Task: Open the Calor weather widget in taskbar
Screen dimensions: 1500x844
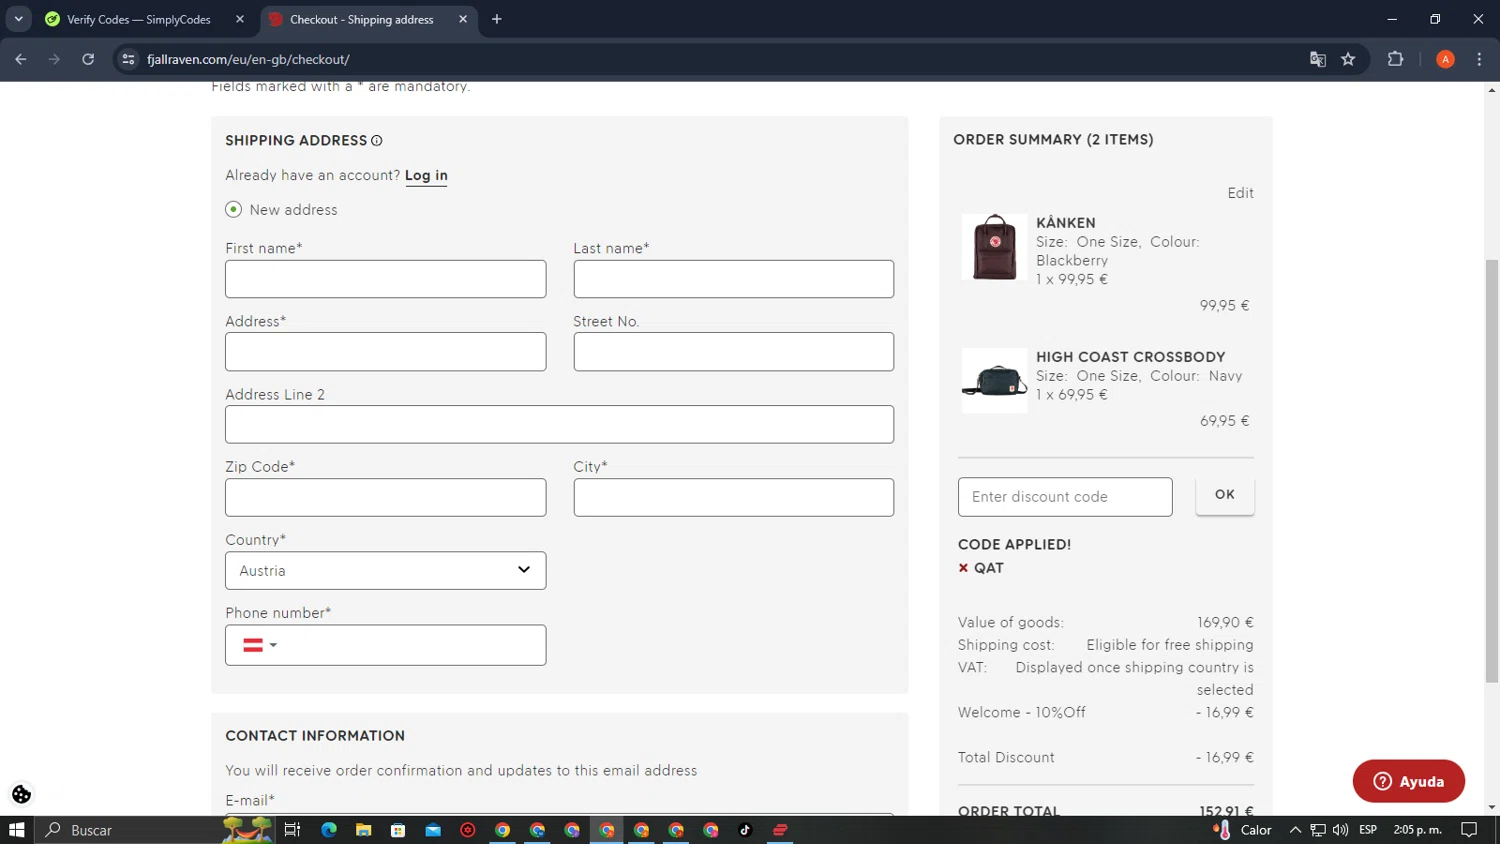Action: coord(1242,830)
